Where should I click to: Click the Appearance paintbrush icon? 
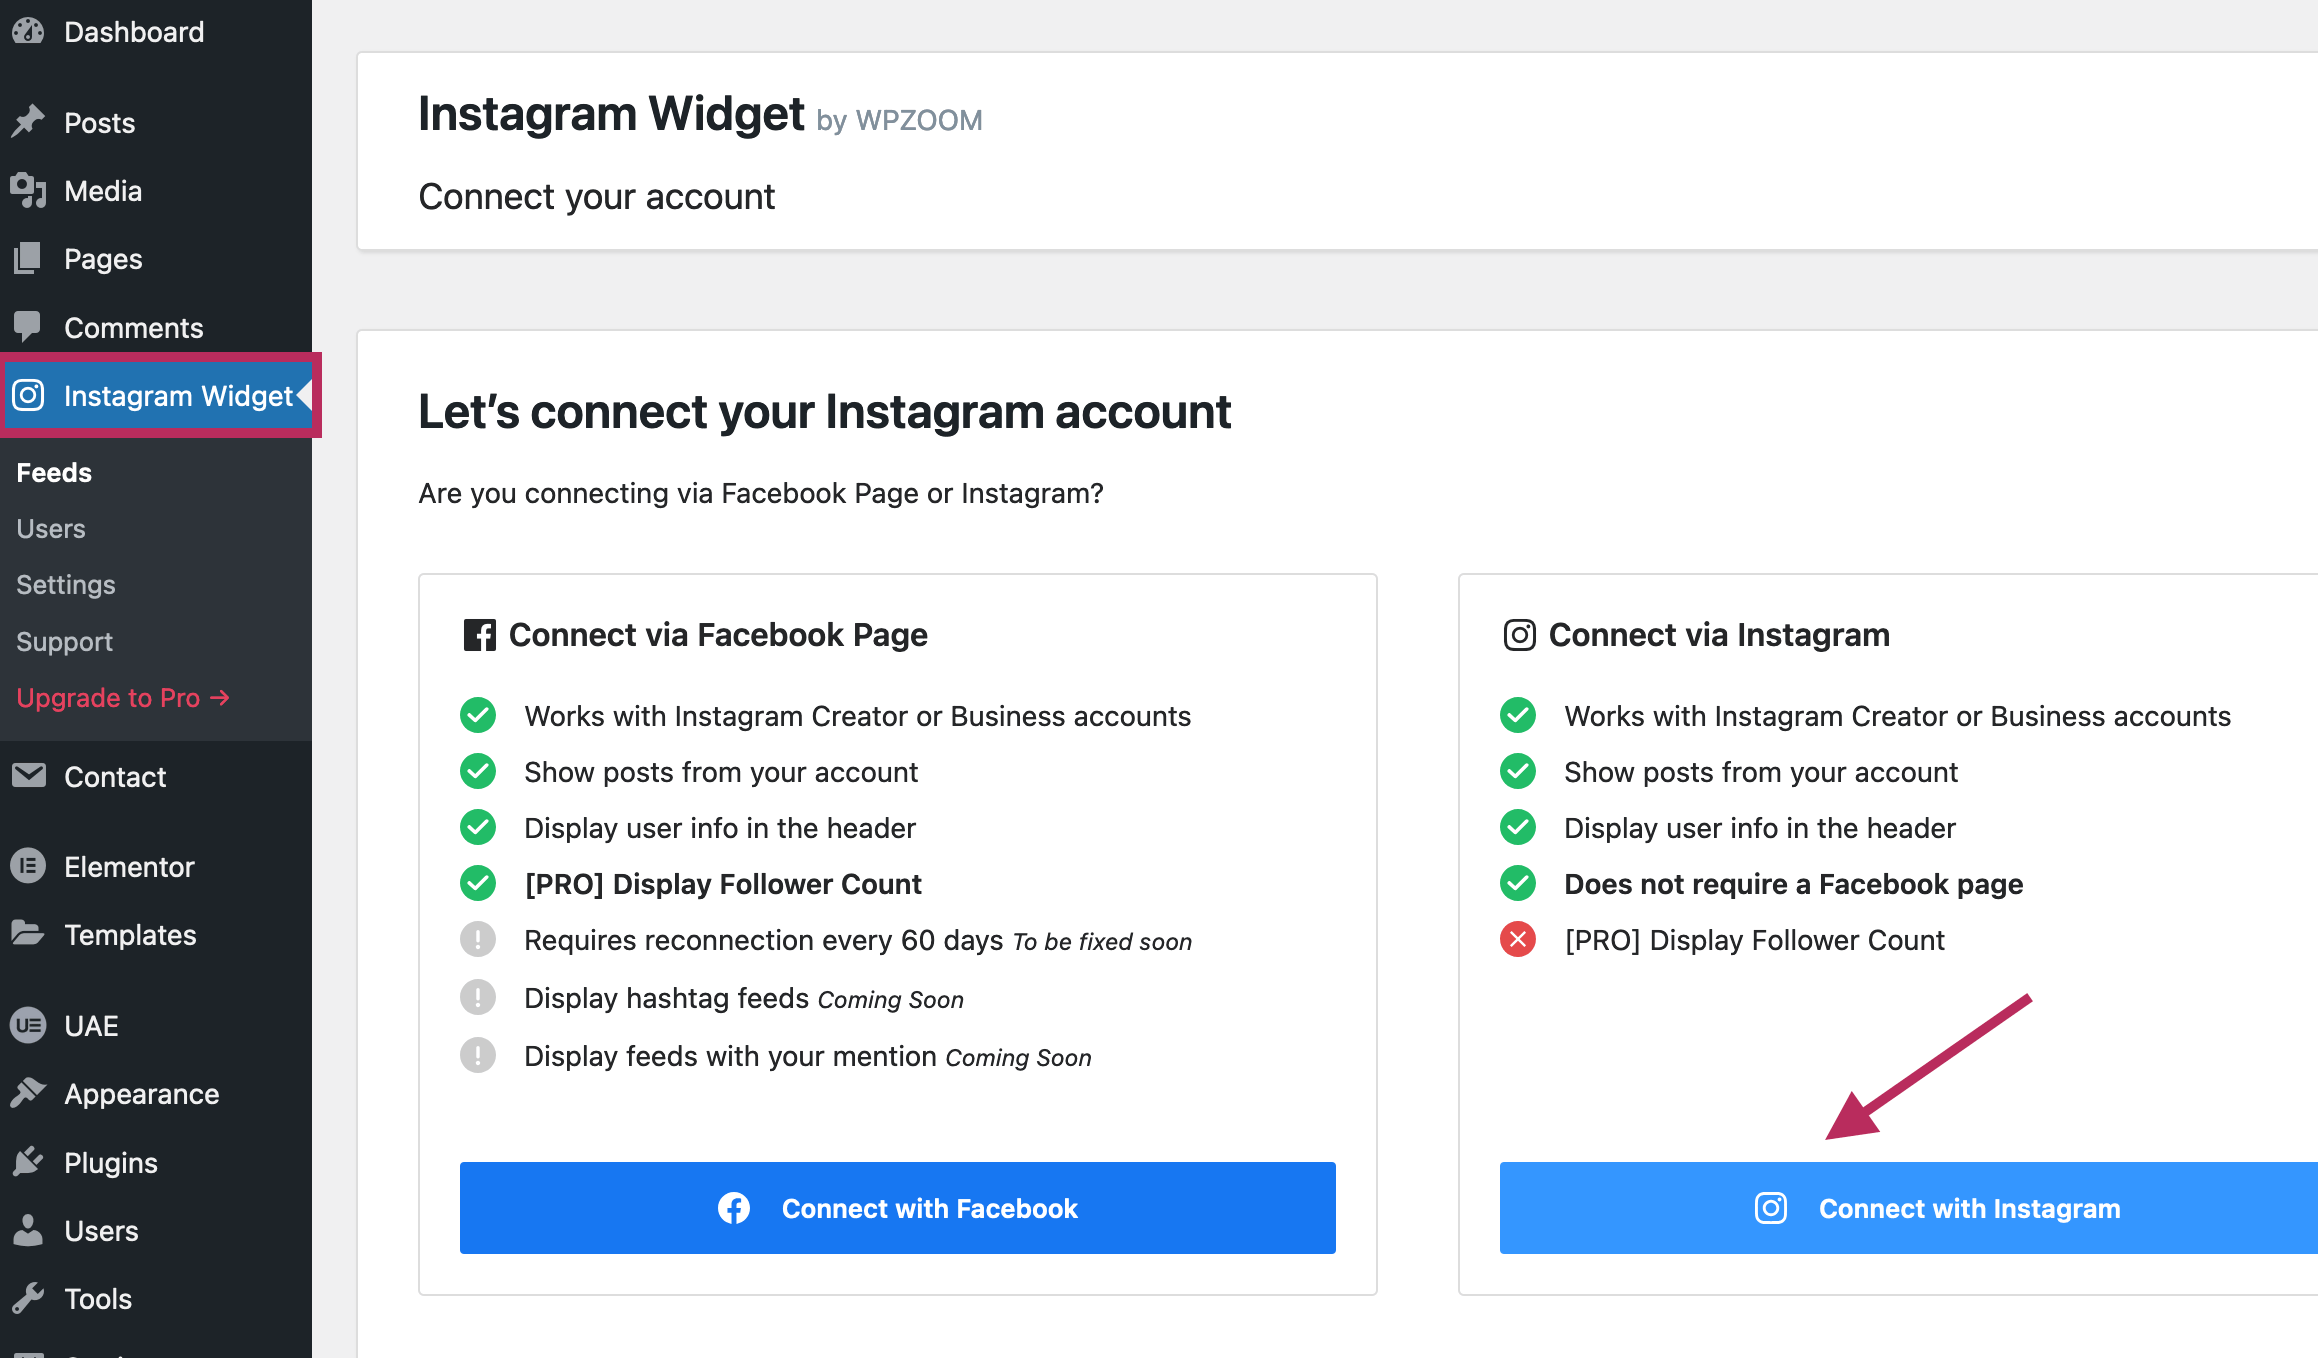click(28, 1093)
